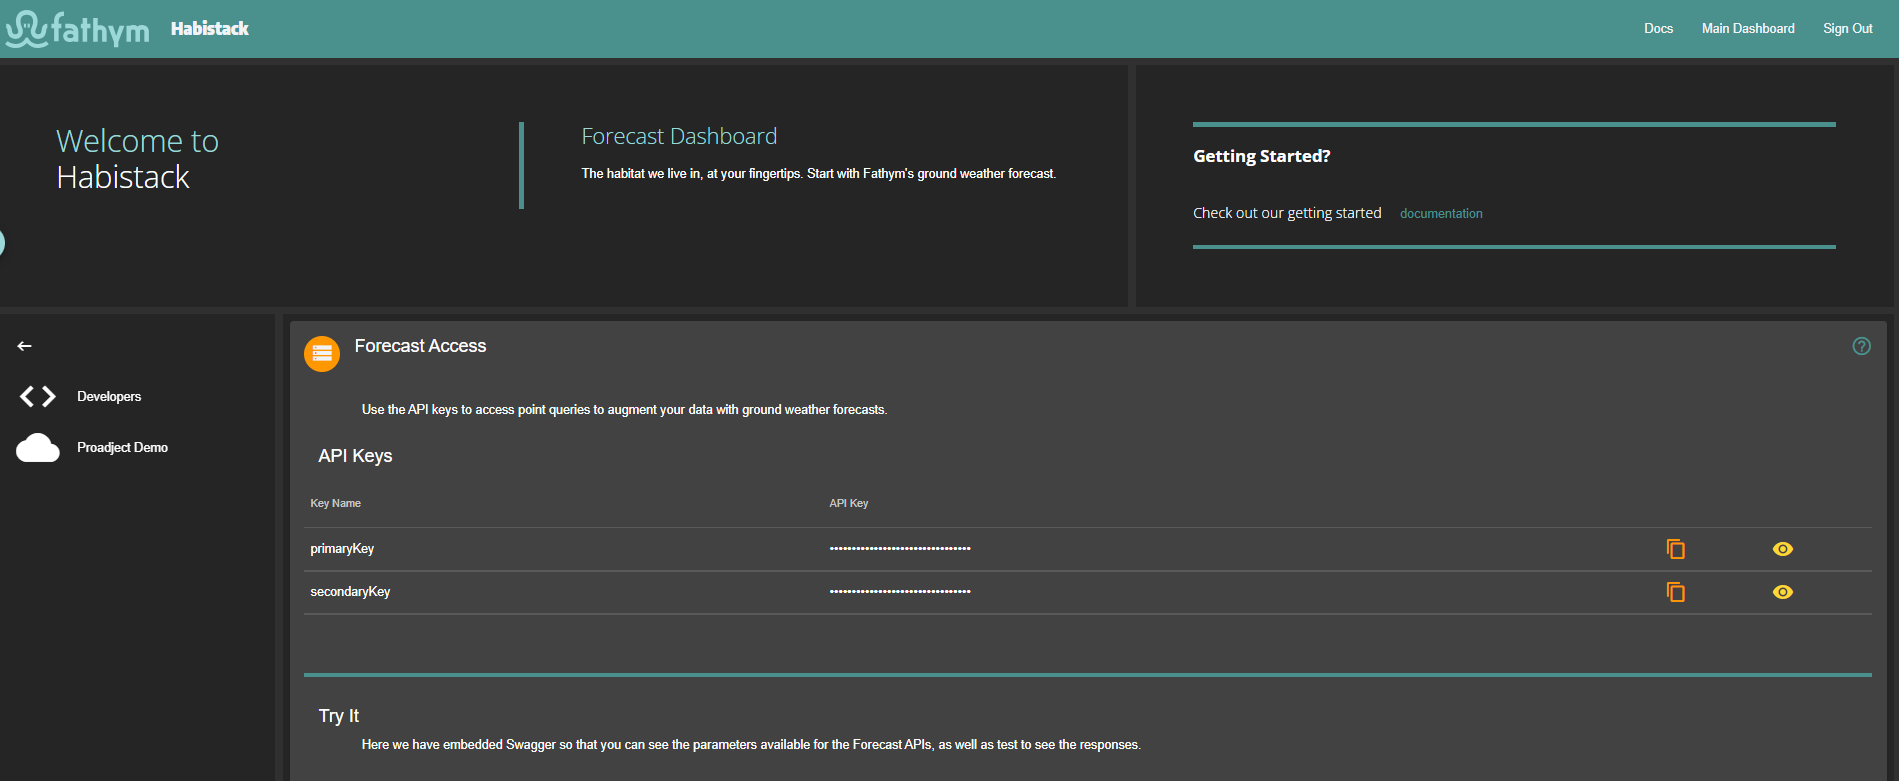Copy the secondaryKey API key
1899x781 pixels.
[1676, 592]
